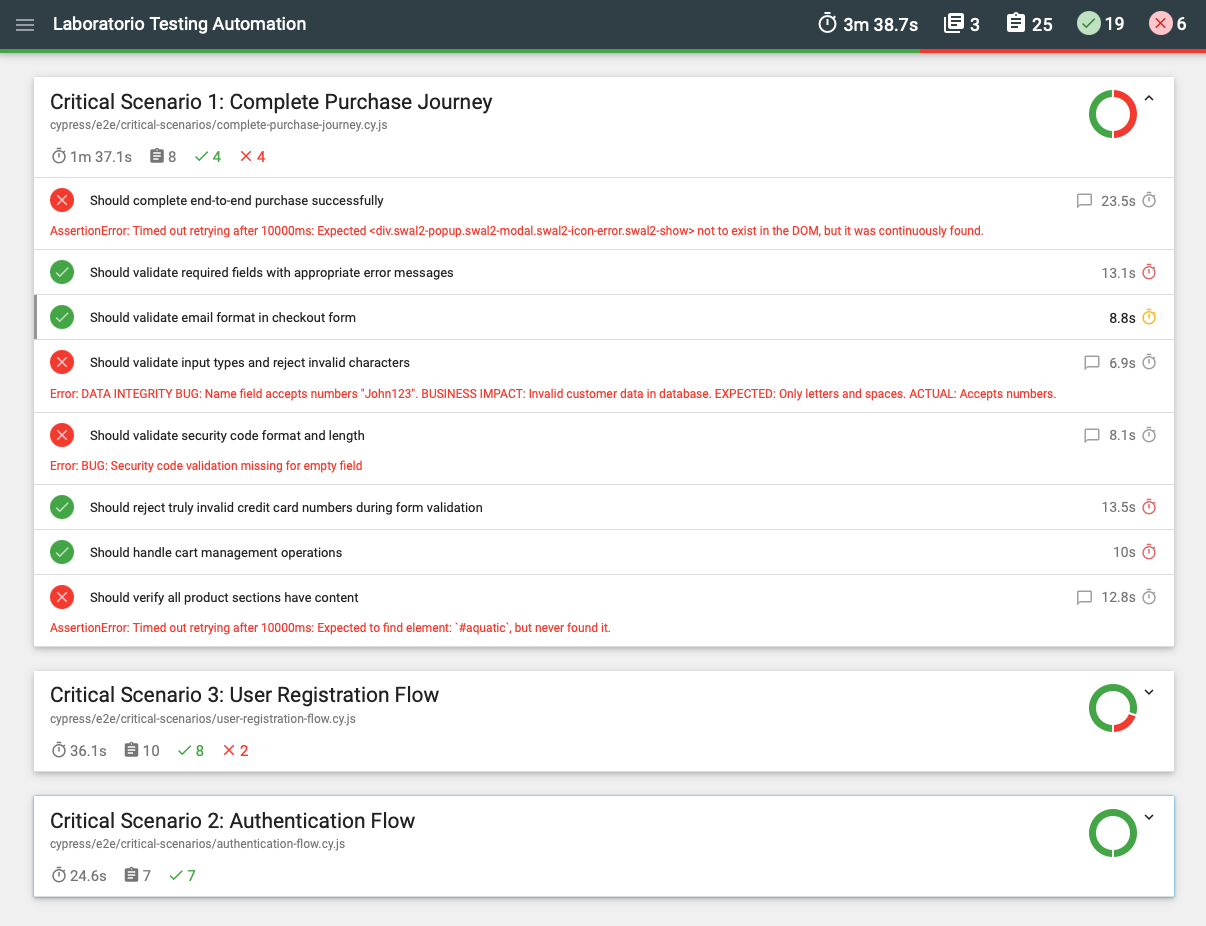Click the Scenario 1 pass/fail donut chart
Viewport: 1206px width, 926px height.
[1113, 114]
